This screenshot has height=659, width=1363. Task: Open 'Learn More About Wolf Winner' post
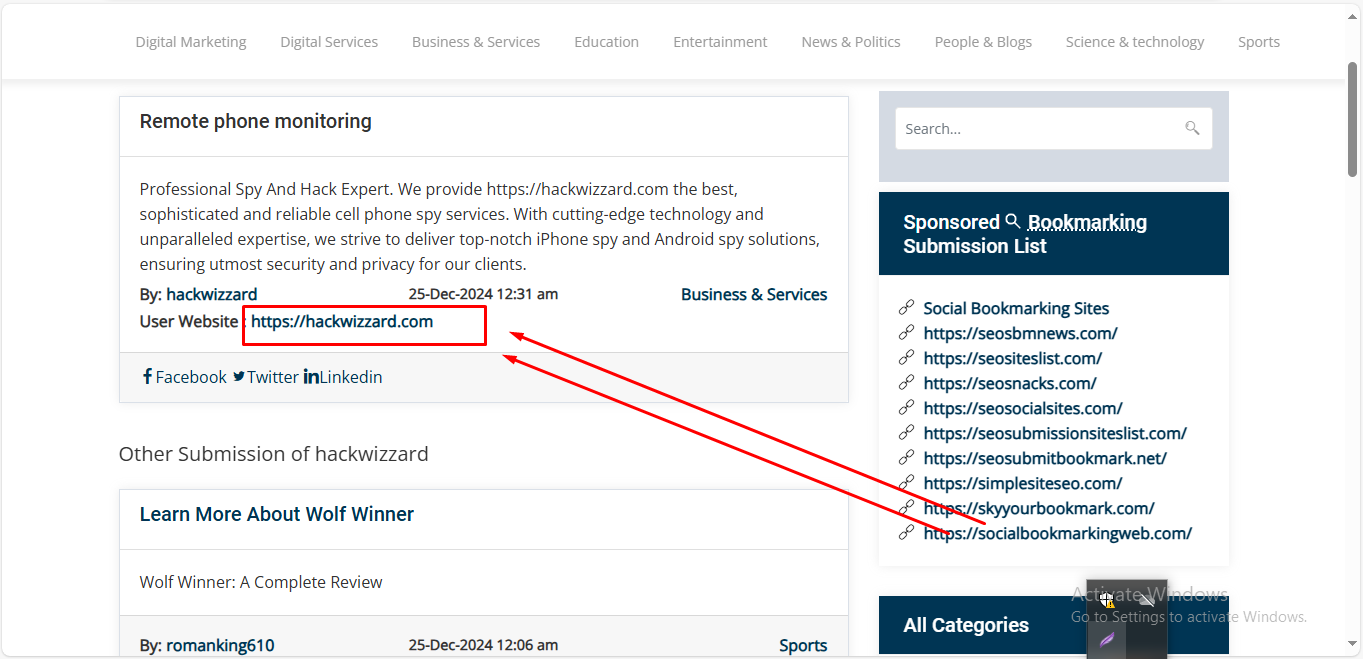276,514
